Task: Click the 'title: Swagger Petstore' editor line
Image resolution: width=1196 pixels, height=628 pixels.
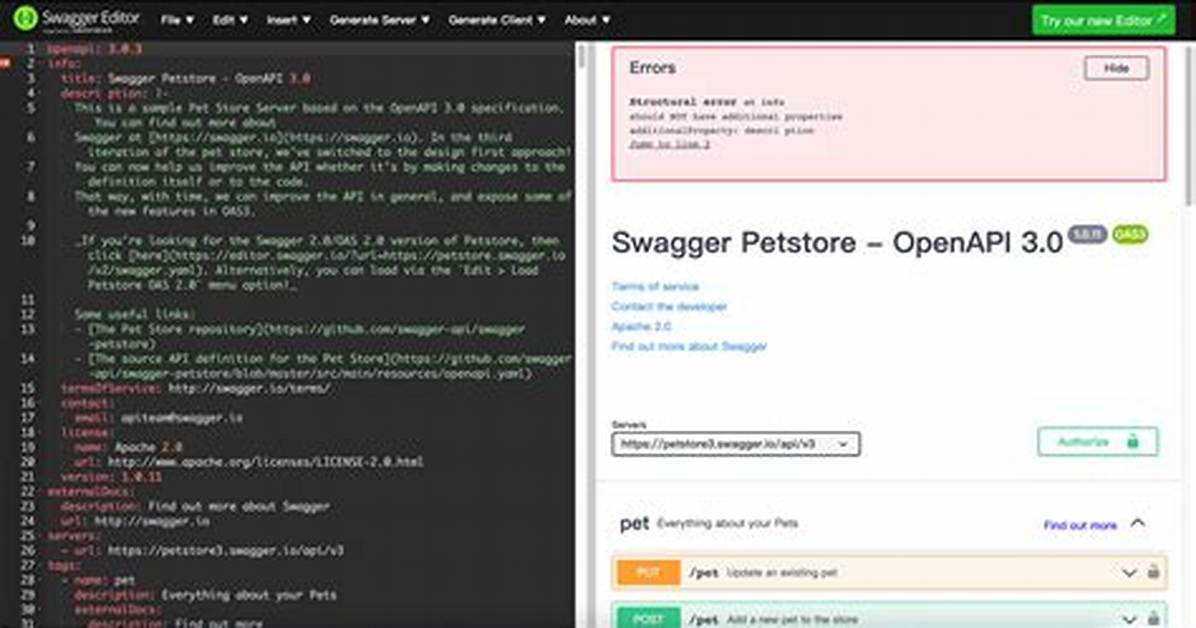Action: click(x=185, y=78)
